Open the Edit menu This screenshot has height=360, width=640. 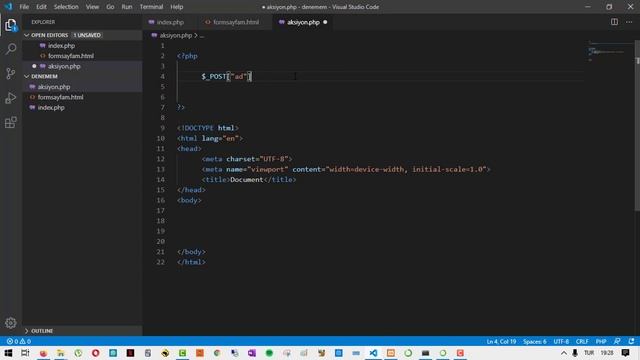click(41, 7)
